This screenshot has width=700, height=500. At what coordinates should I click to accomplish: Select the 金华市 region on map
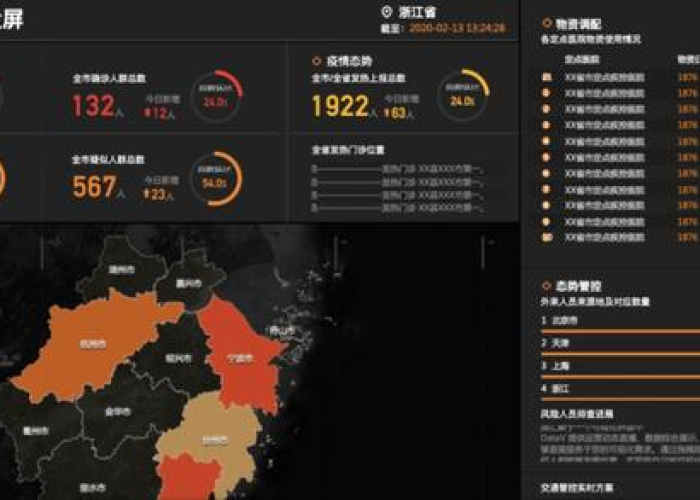[x=118, y=411]
